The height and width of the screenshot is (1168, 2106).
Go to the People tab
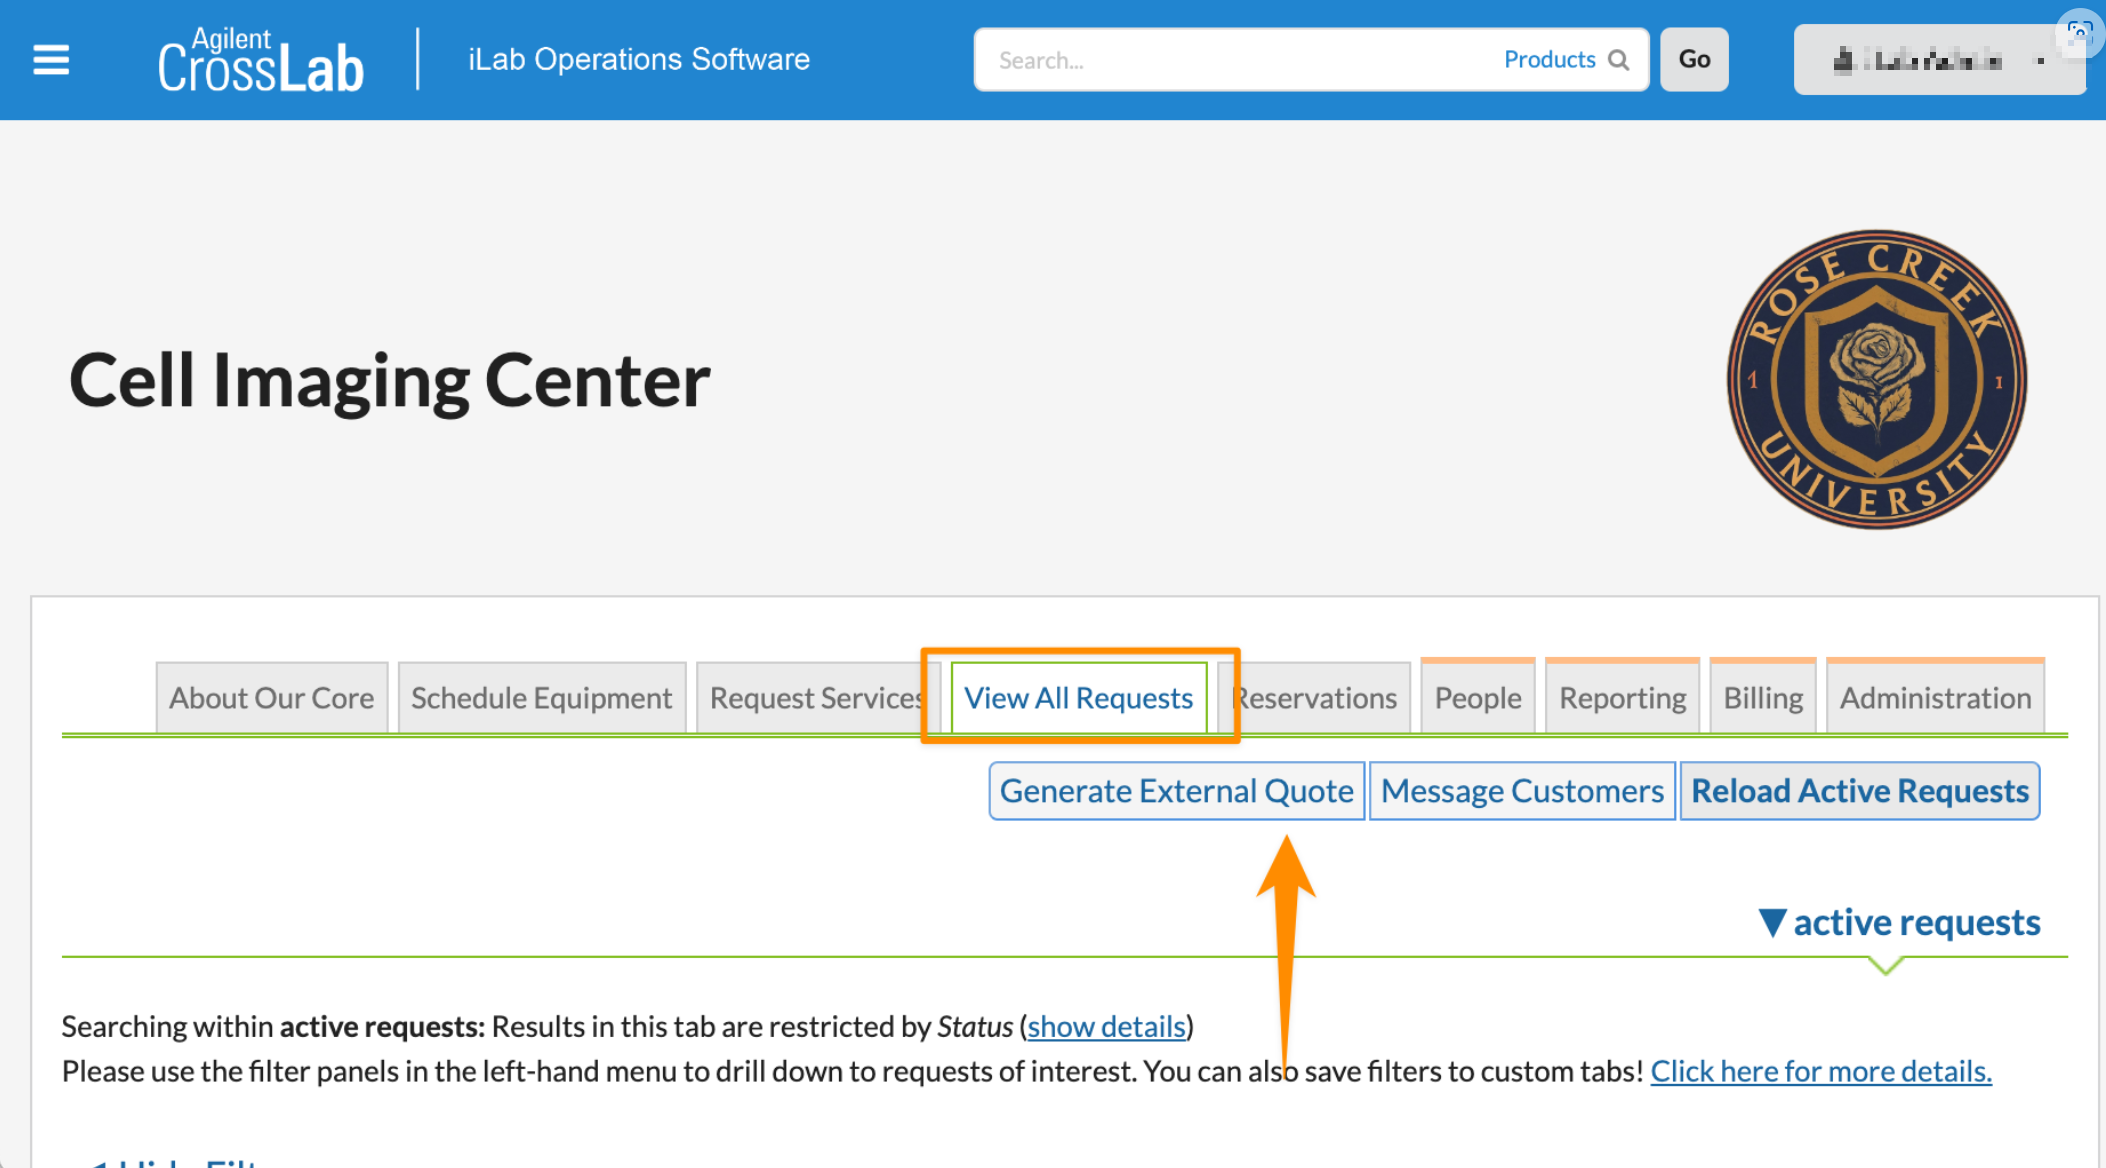pyautogui.click(x=1477, y=698)
